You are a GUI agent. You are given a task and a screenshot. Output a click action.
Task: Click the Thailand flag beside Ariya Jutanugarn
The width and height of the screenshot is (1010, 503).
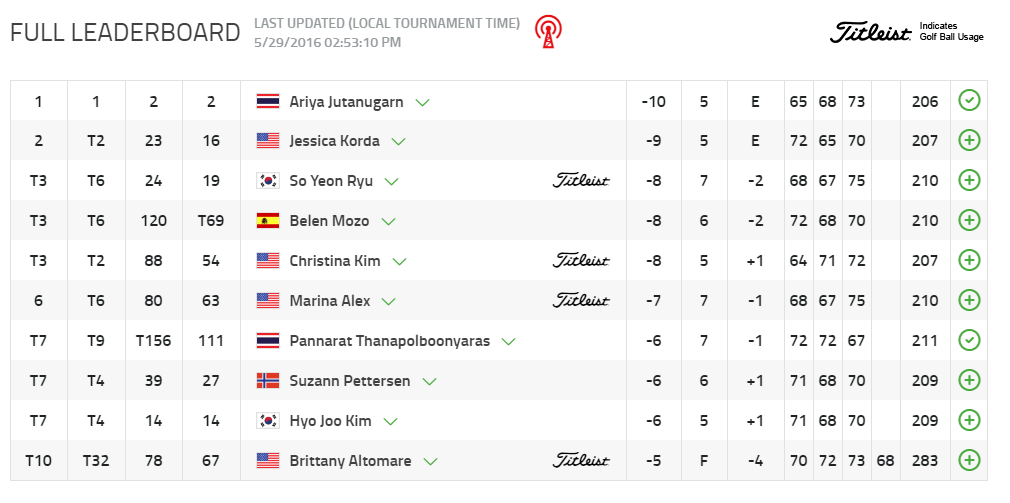pyautogui.click(x=267, y=101)
